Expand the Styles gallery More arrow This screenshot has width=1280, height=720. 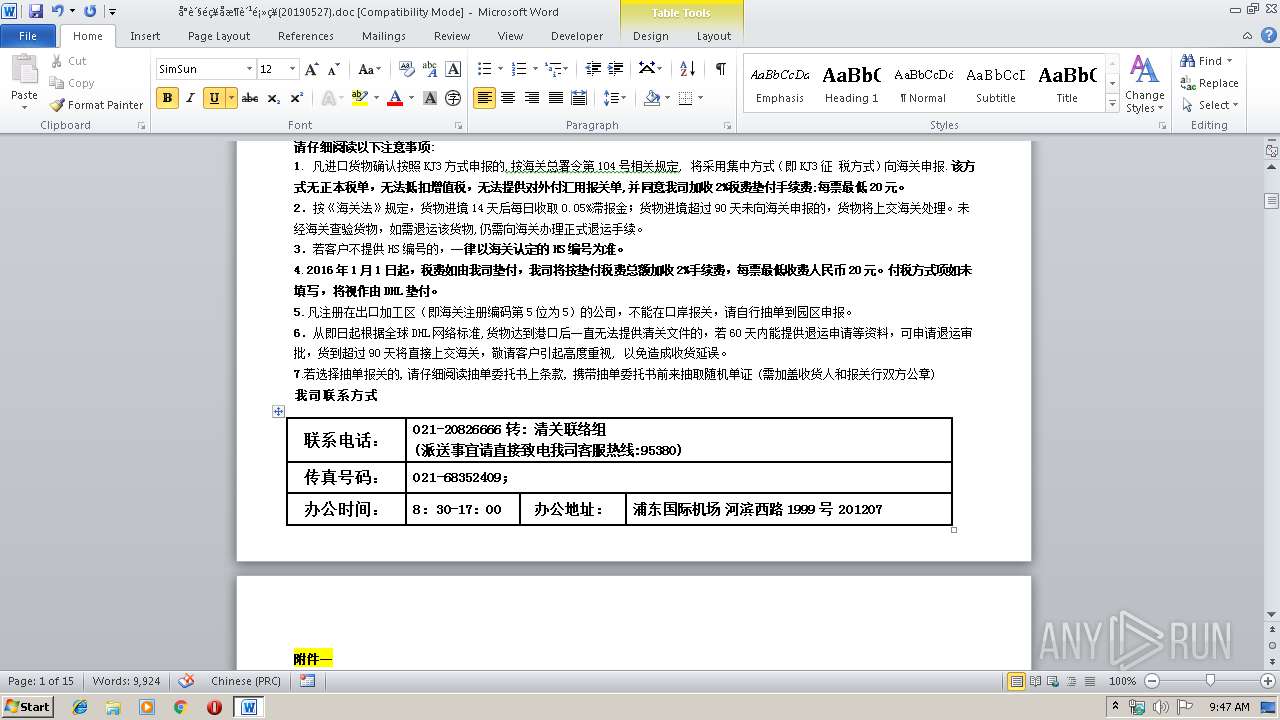click(1112, 103)
